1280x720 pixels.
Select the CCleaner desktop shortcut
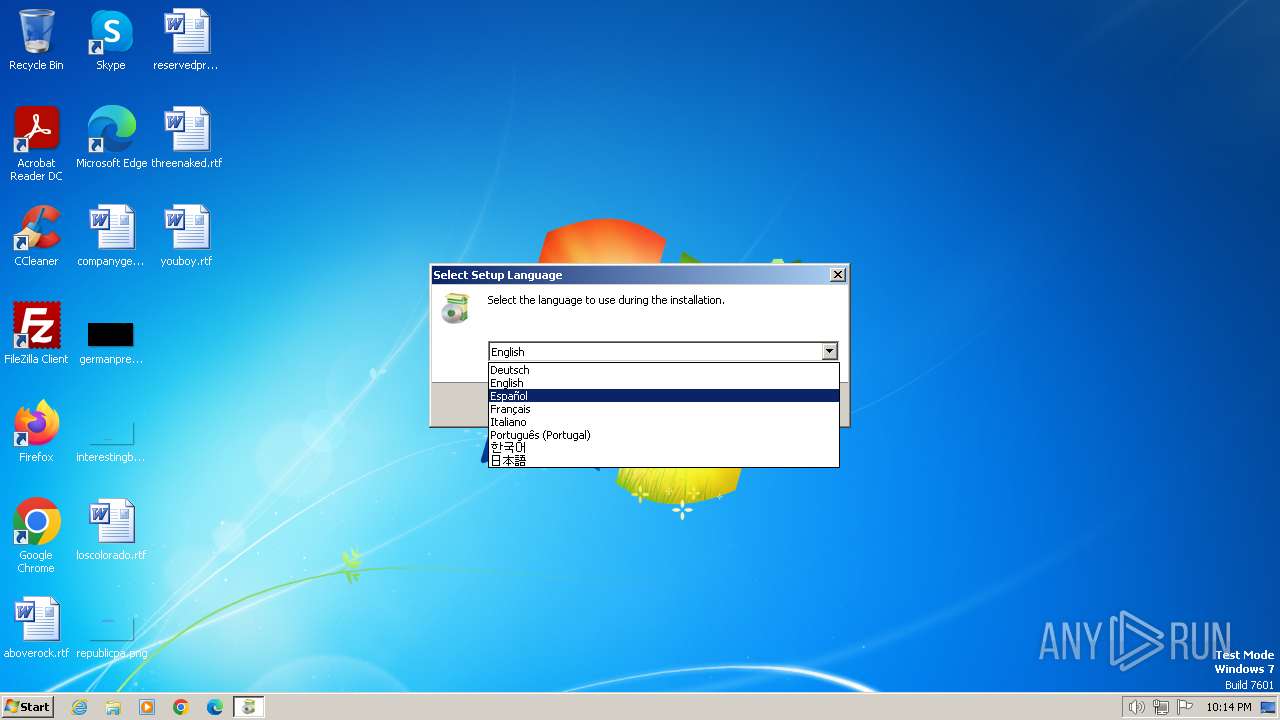click(x=36, y=236)
